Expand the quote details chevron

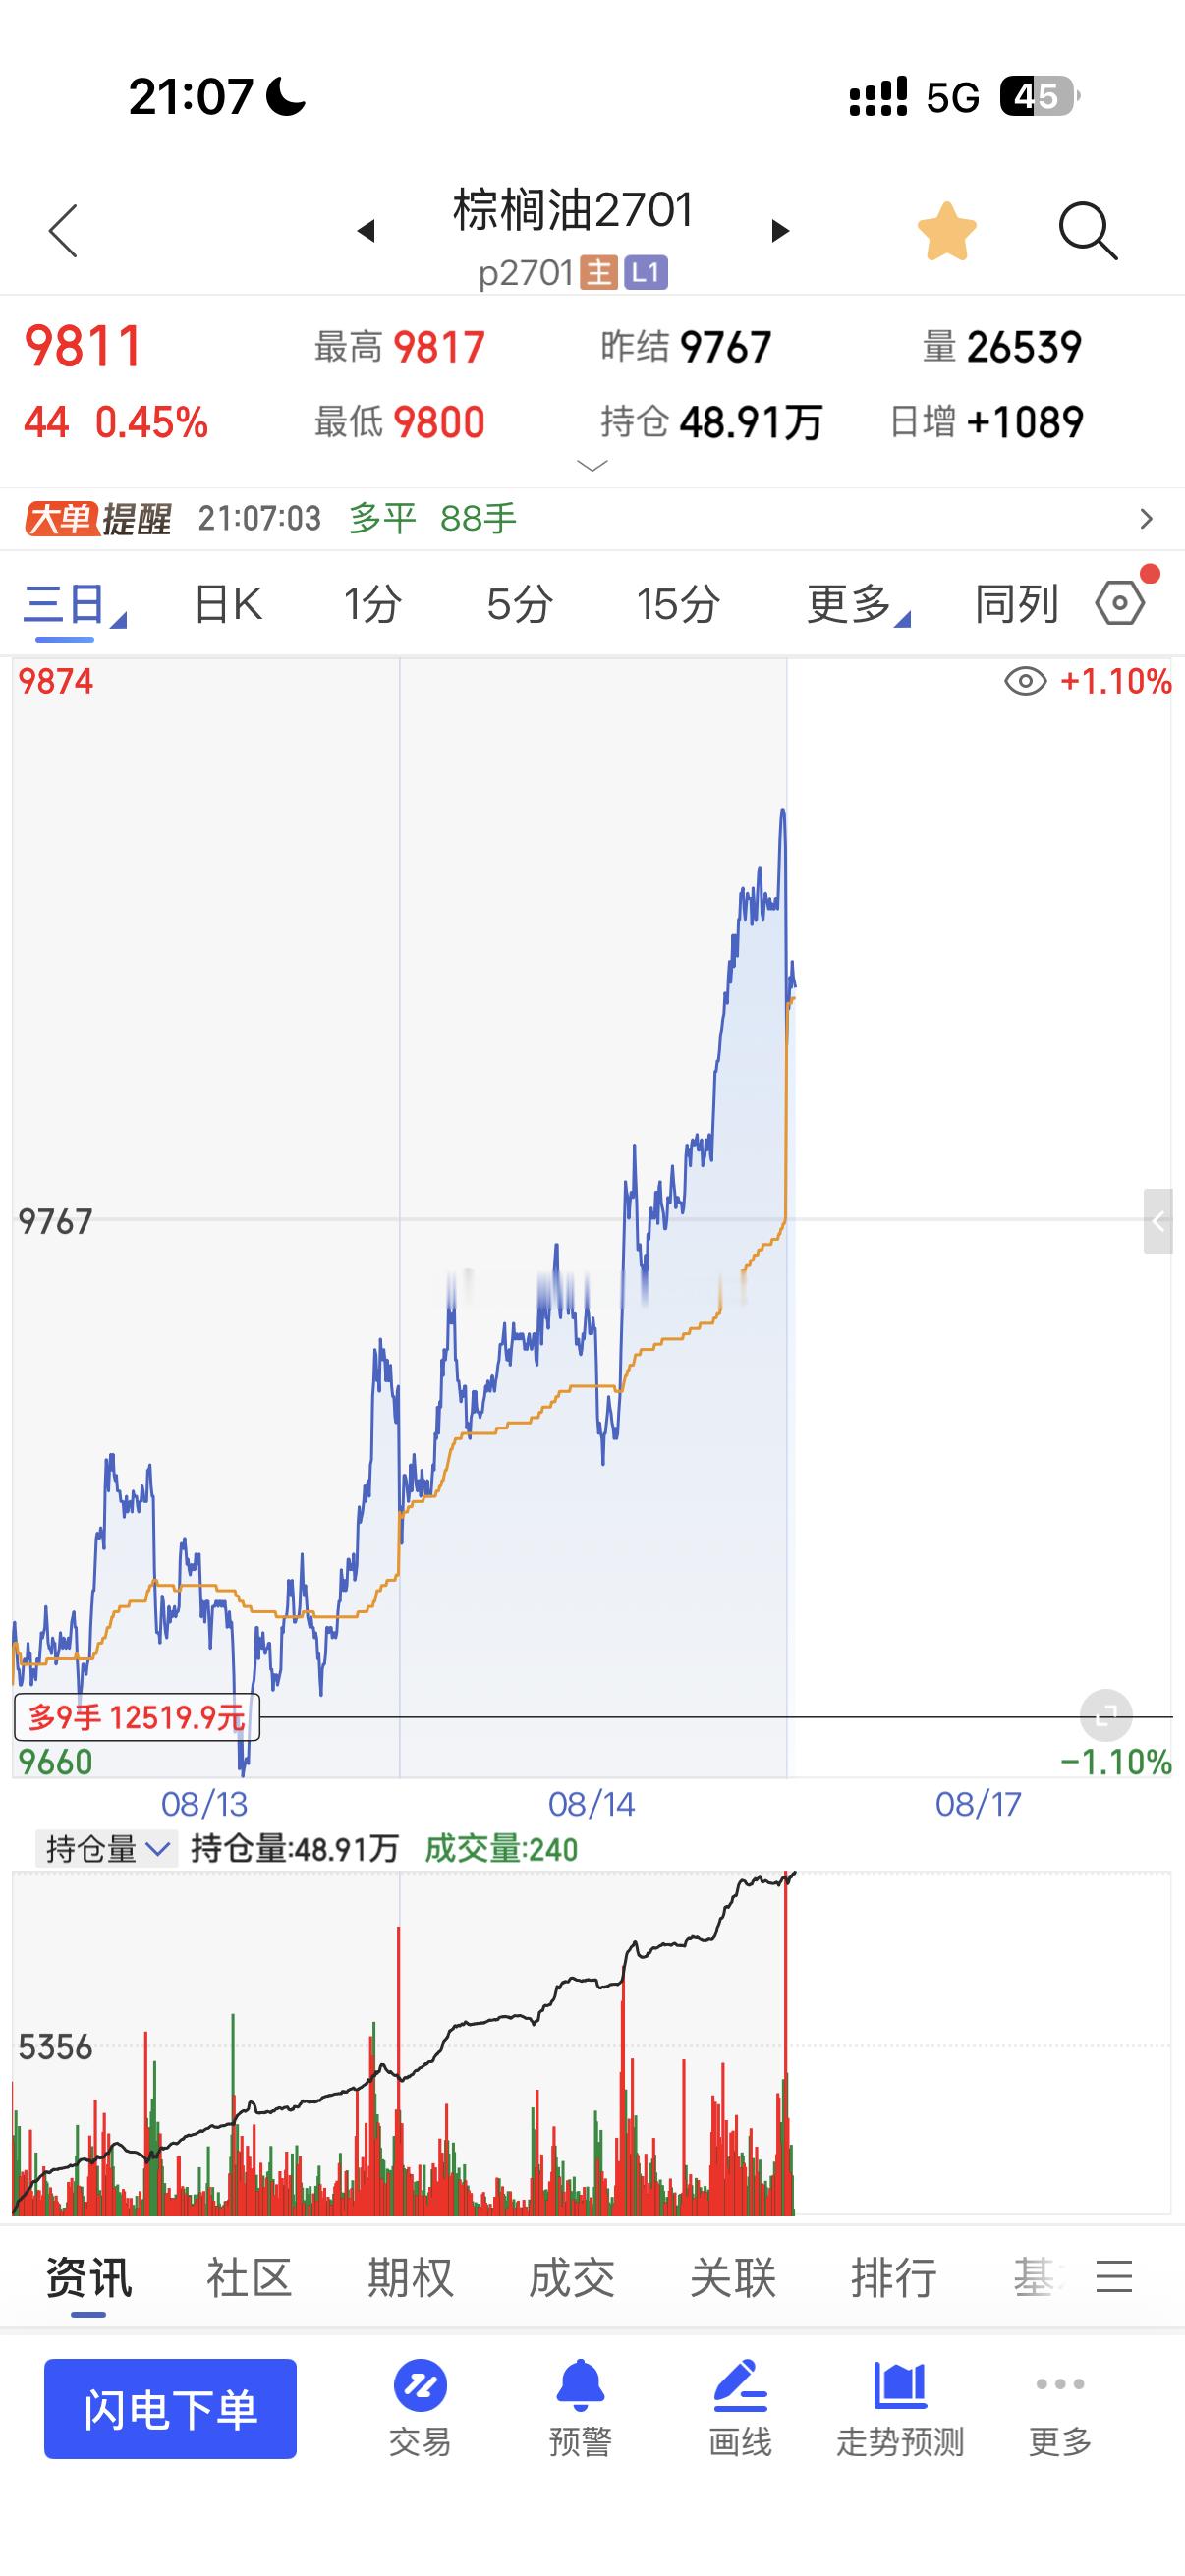593,466
